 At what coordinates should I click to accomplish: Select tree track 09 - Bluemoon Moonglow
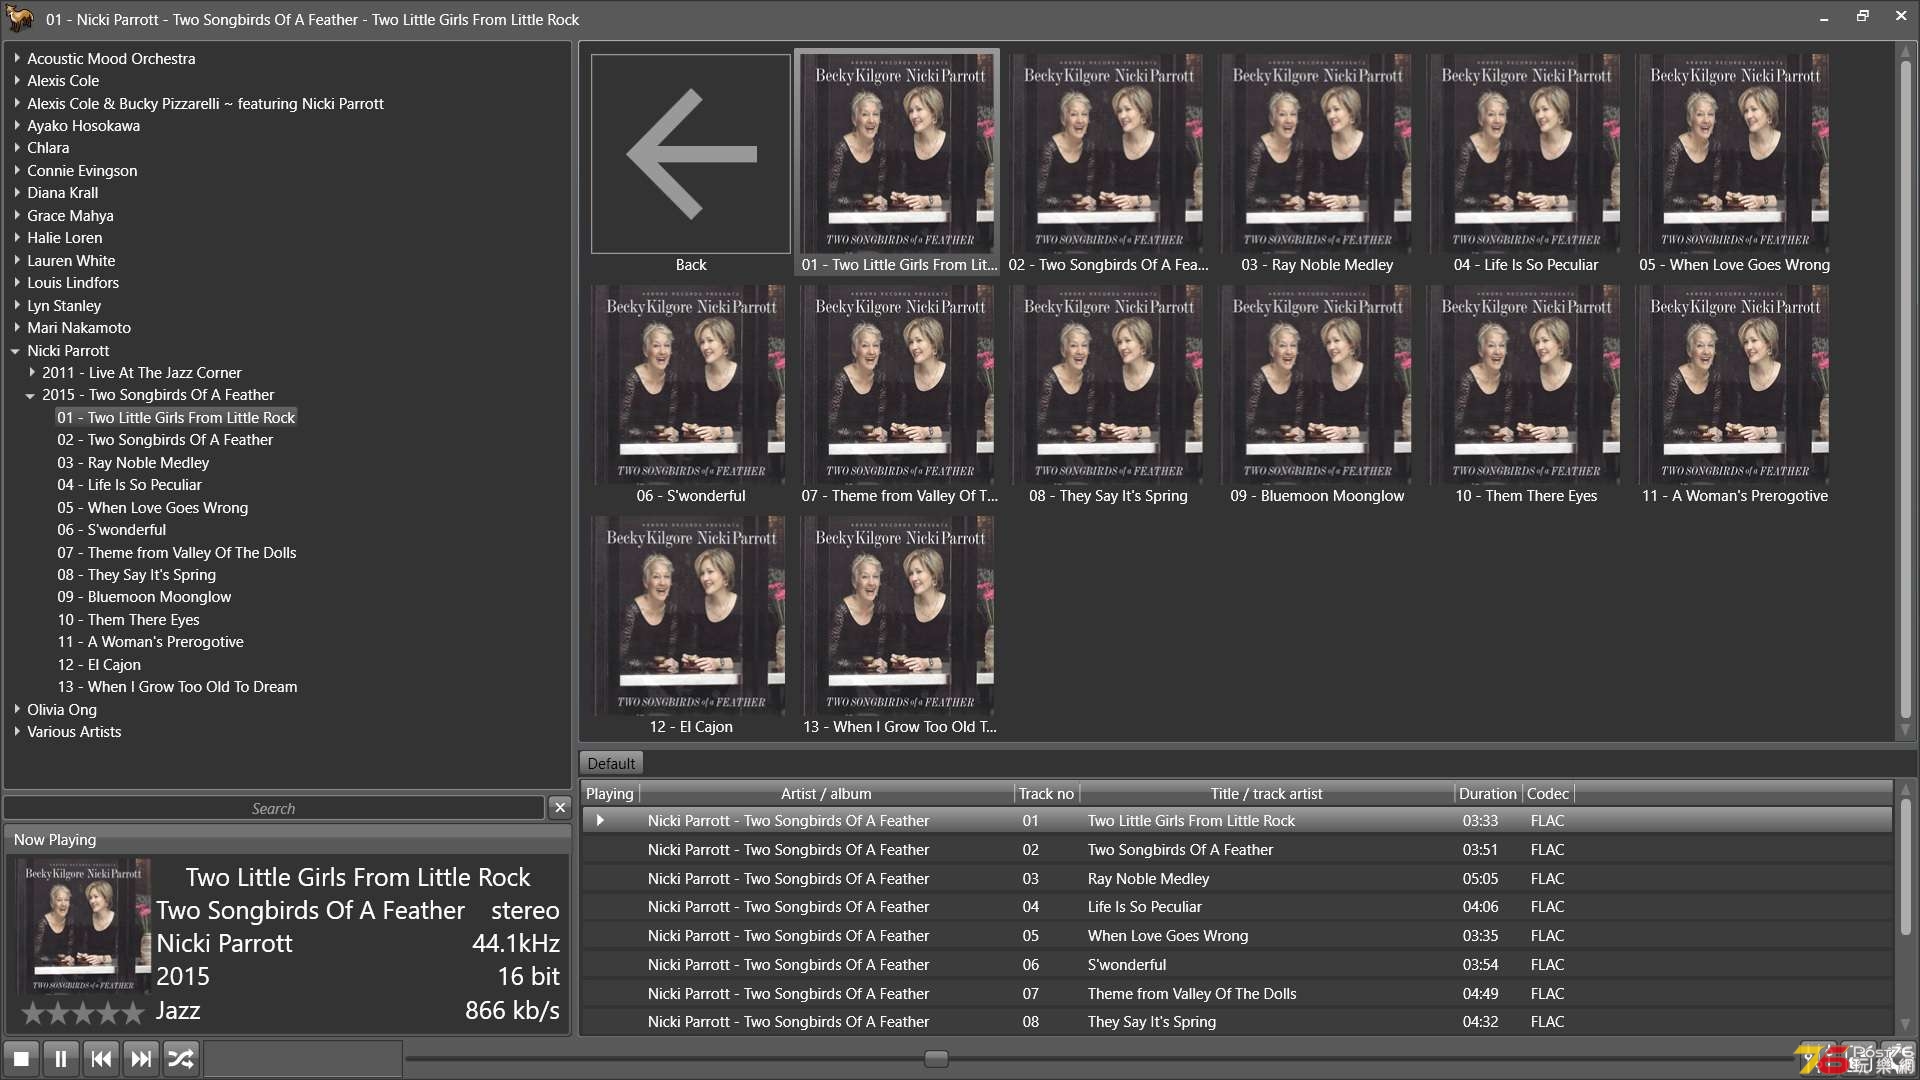coord(144,597)
